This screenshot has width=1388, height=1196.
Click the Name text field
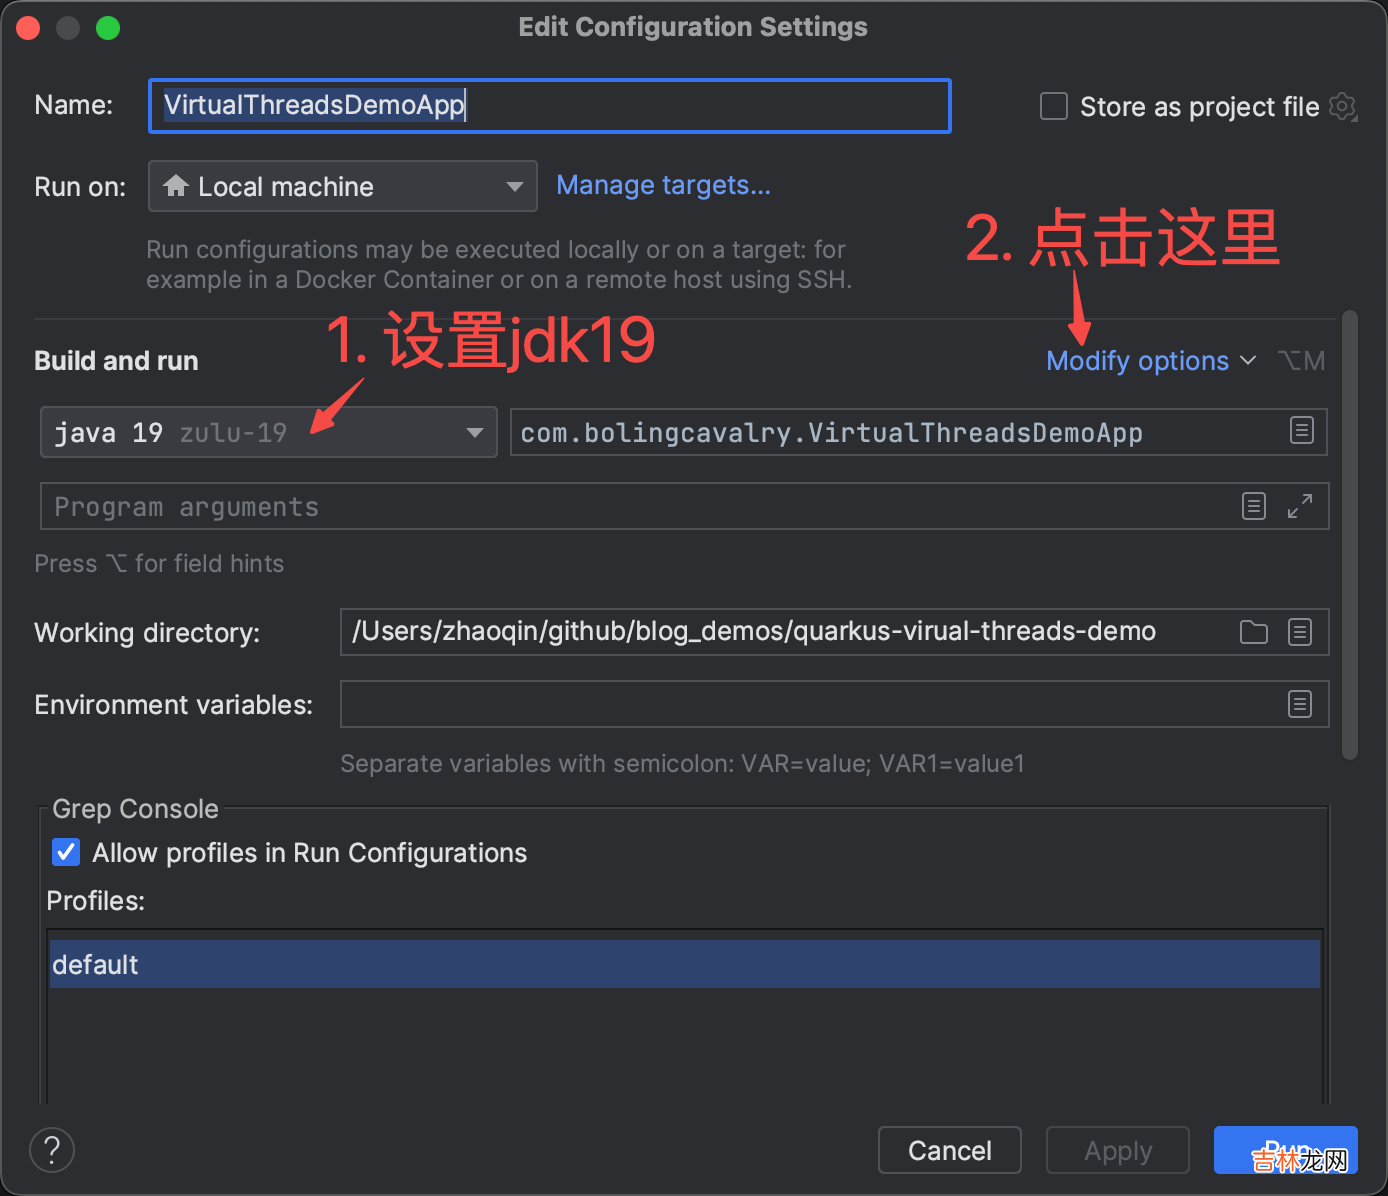click(x=550, y=106)
